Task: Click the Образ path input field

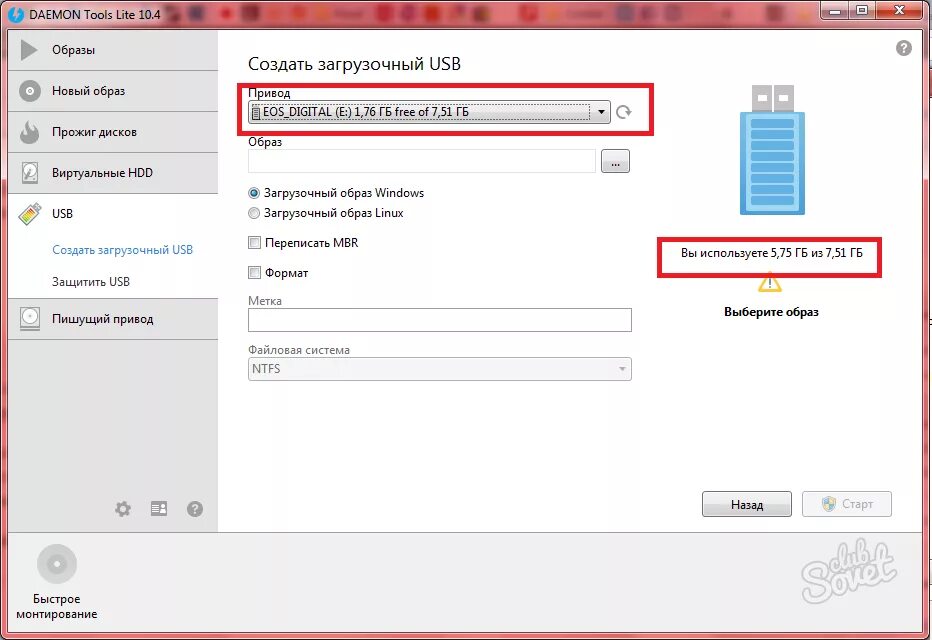Action: (421, 161)
